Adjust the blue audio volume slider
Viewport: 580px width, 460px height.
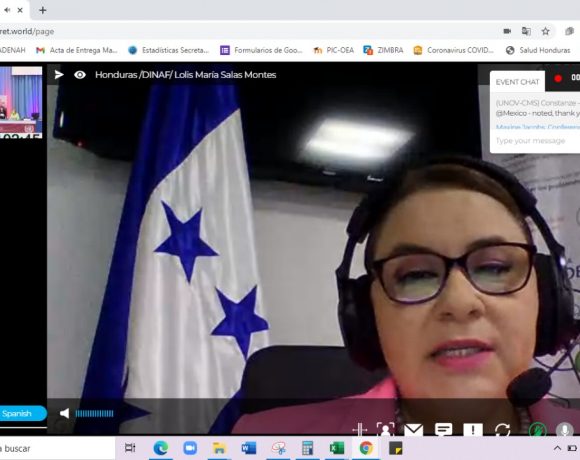[x=94, y=414]
